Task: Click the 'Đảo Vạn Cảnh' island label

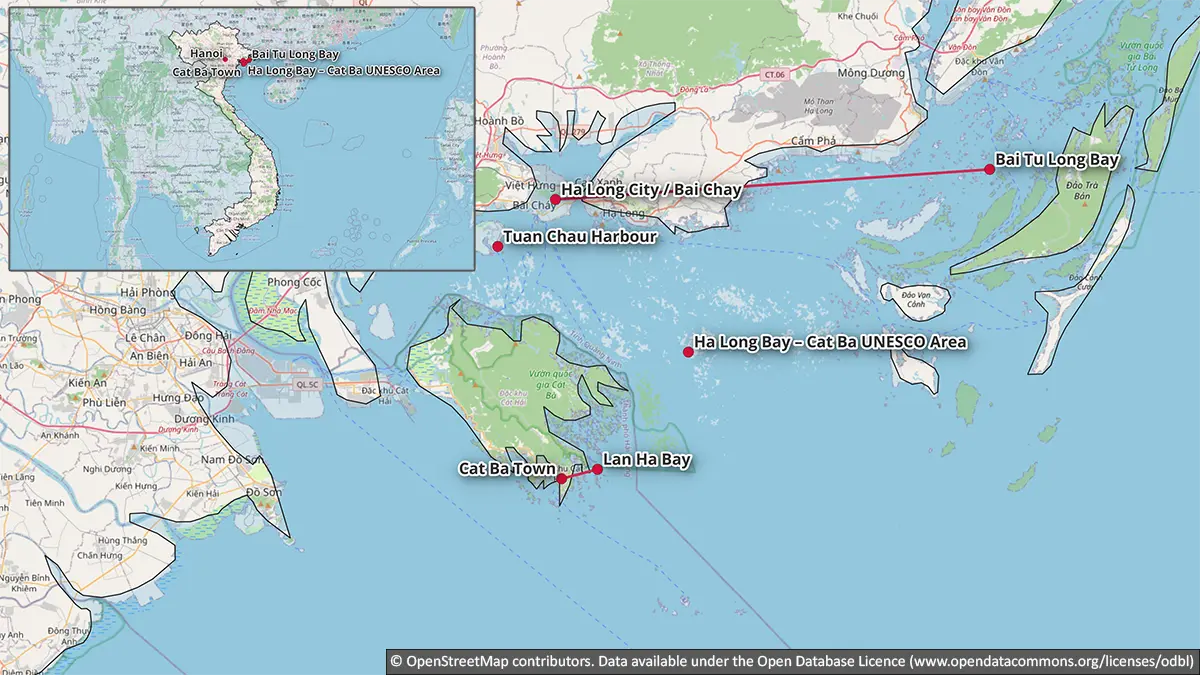Action: tap(917, 299)
